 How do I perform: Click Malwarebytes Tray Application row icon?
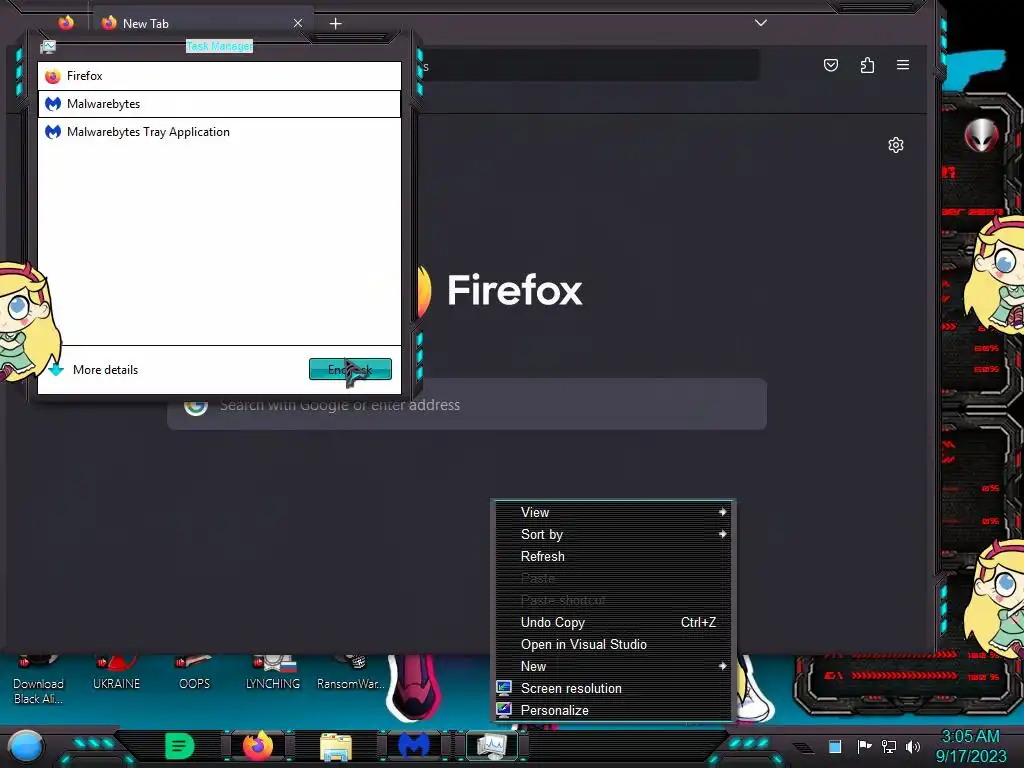[53, 132]
